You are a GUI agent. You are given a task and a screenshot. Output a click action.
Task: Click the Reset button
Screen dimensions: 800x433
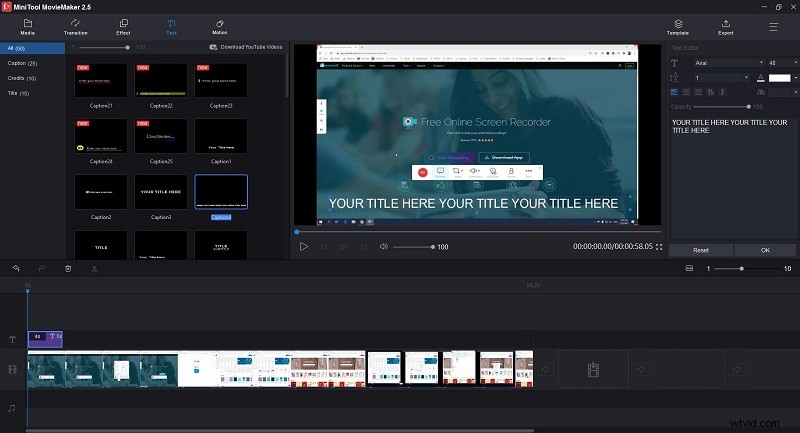701,250
